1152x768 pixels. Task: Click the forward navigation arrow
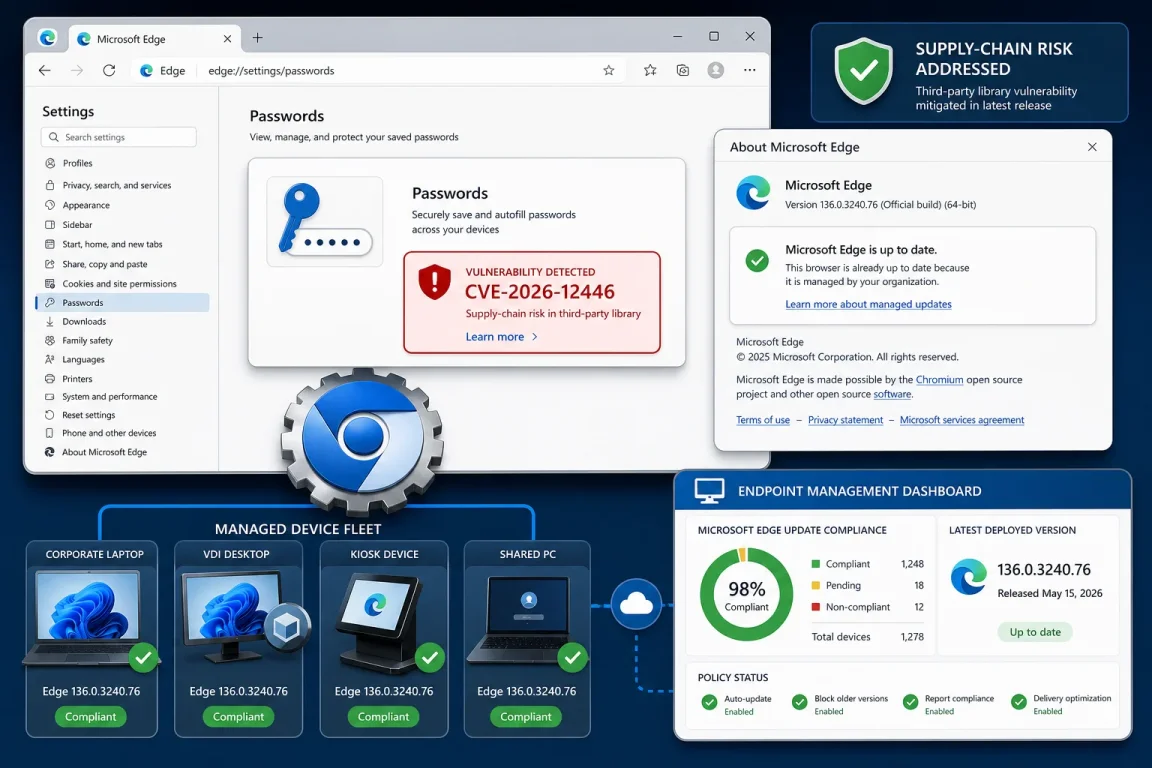pos(77,71)
